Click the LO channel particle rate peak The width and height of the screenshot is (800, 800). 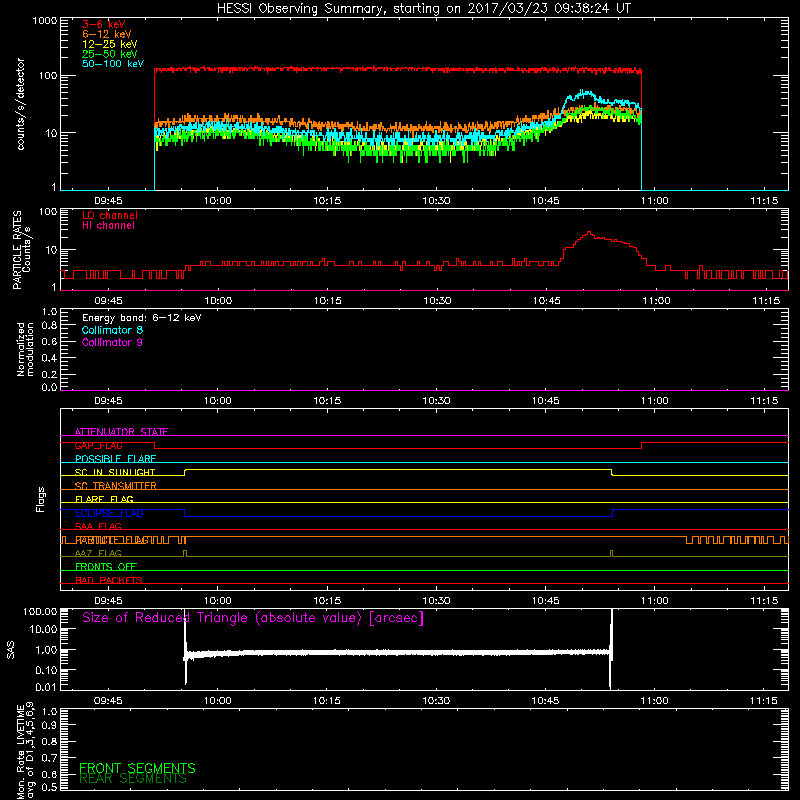[589, 233]
